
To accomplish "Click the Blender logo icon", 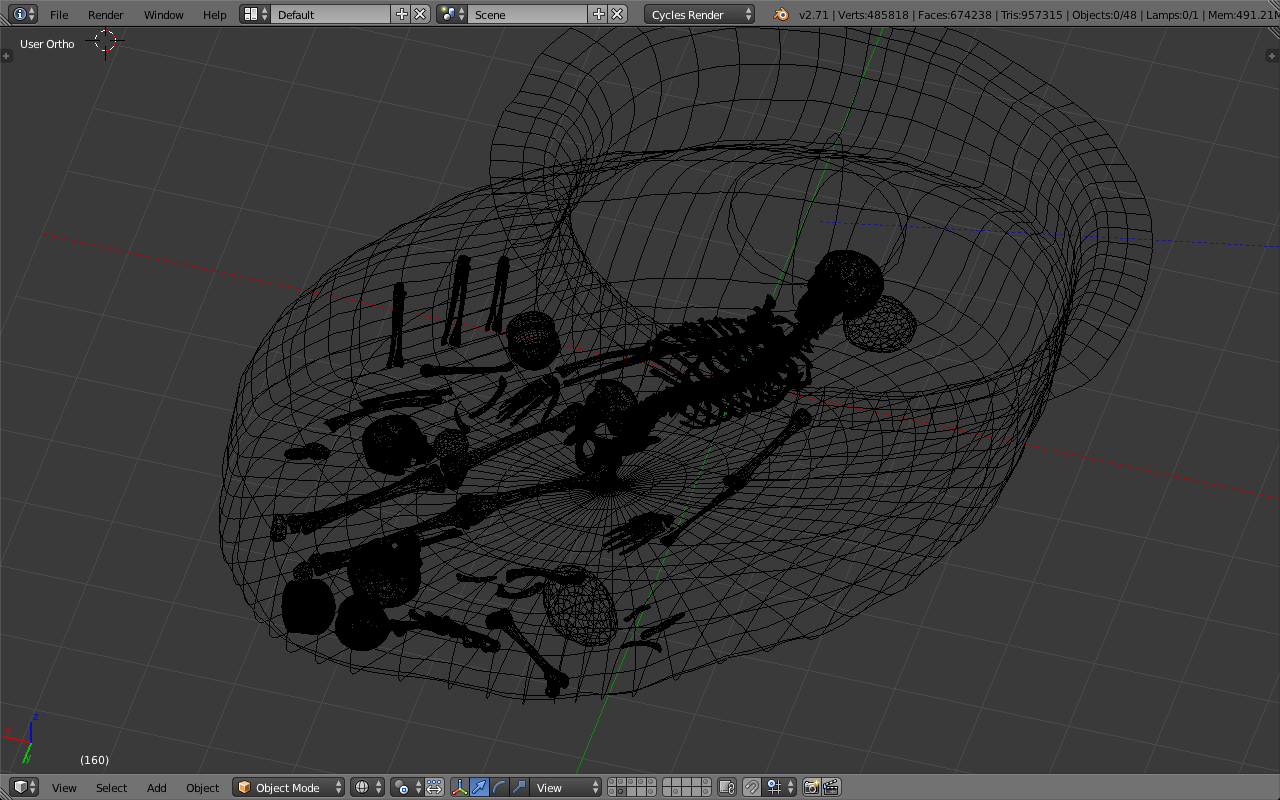I will [x=780, y=14].
